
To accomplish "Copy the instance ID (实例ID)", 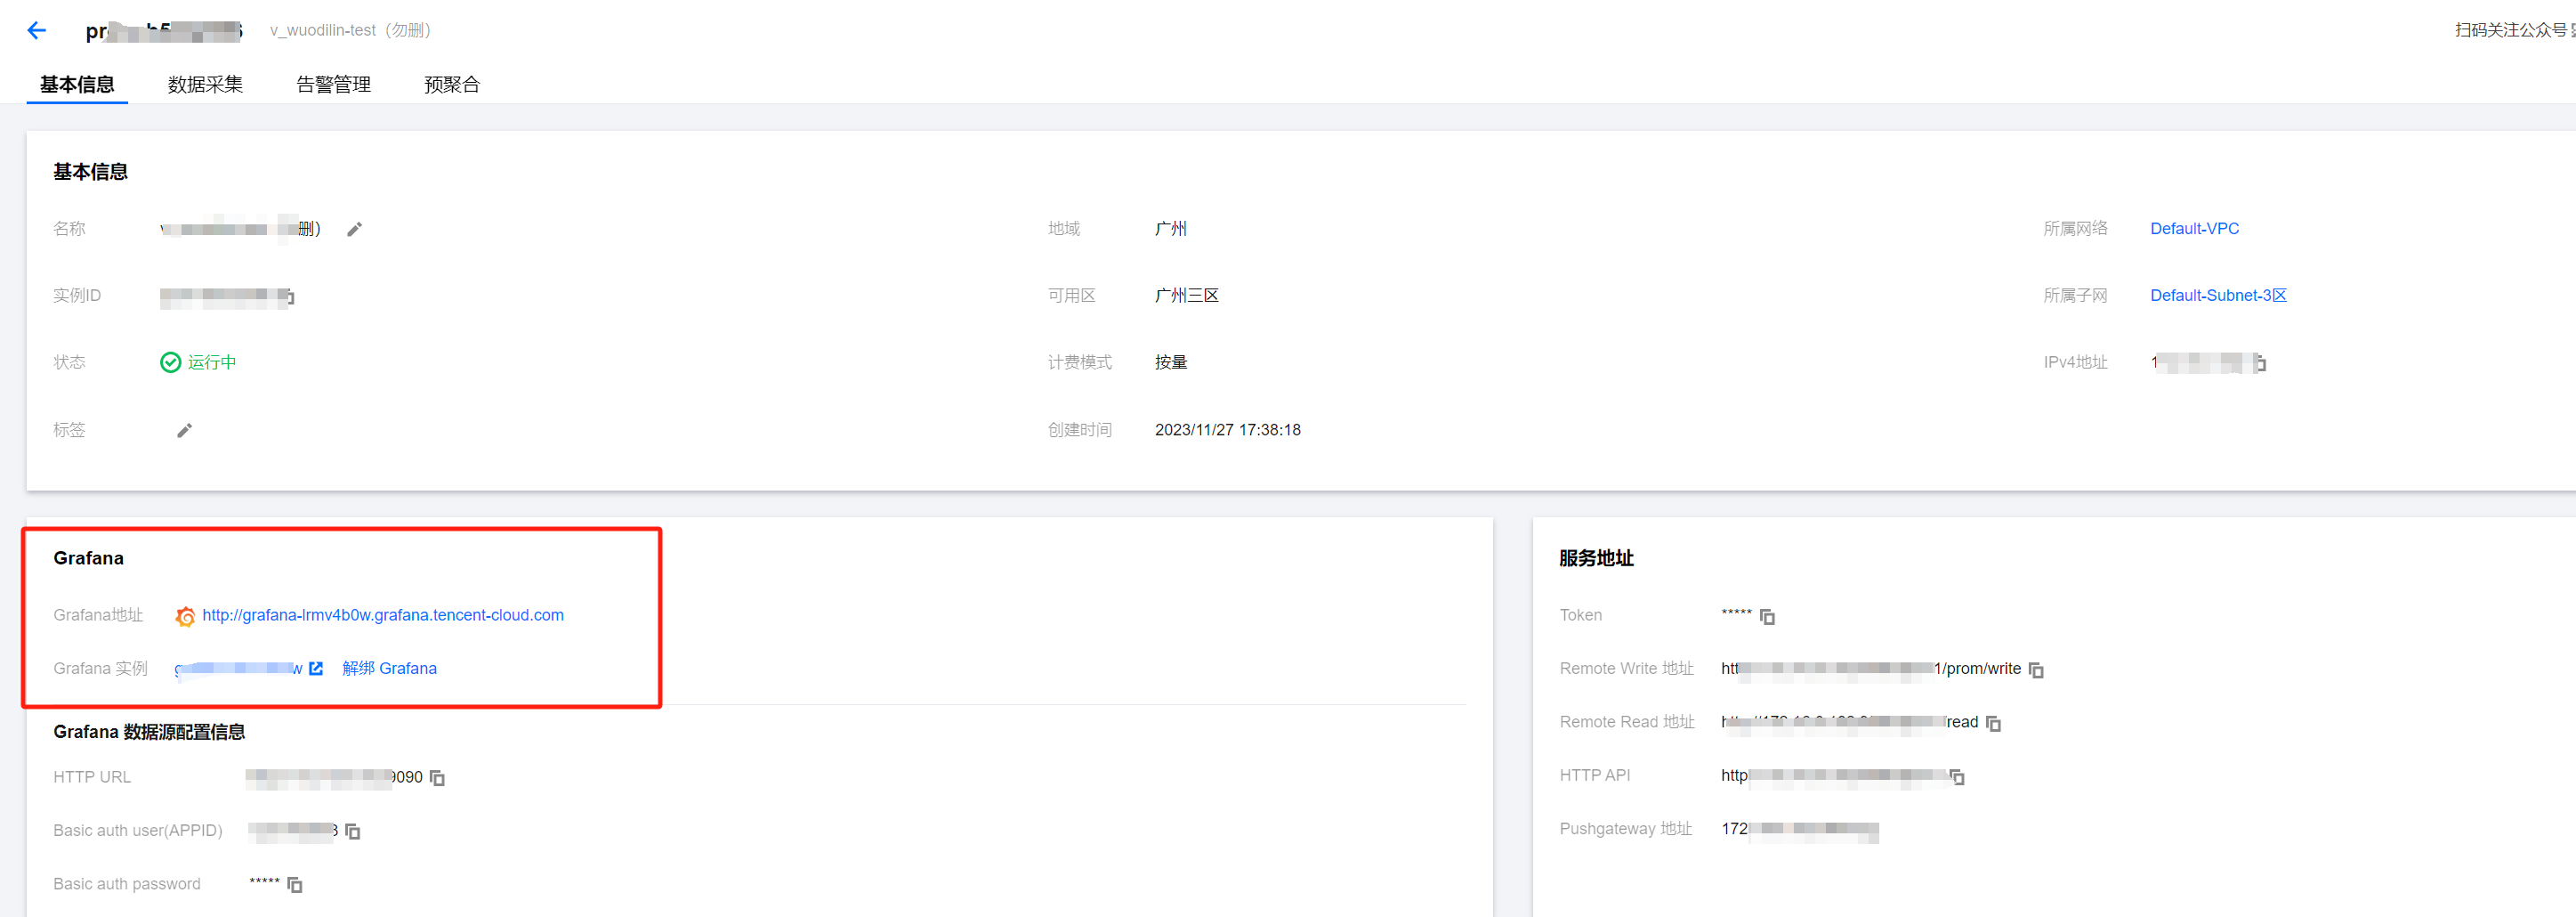I will [289, 297].
